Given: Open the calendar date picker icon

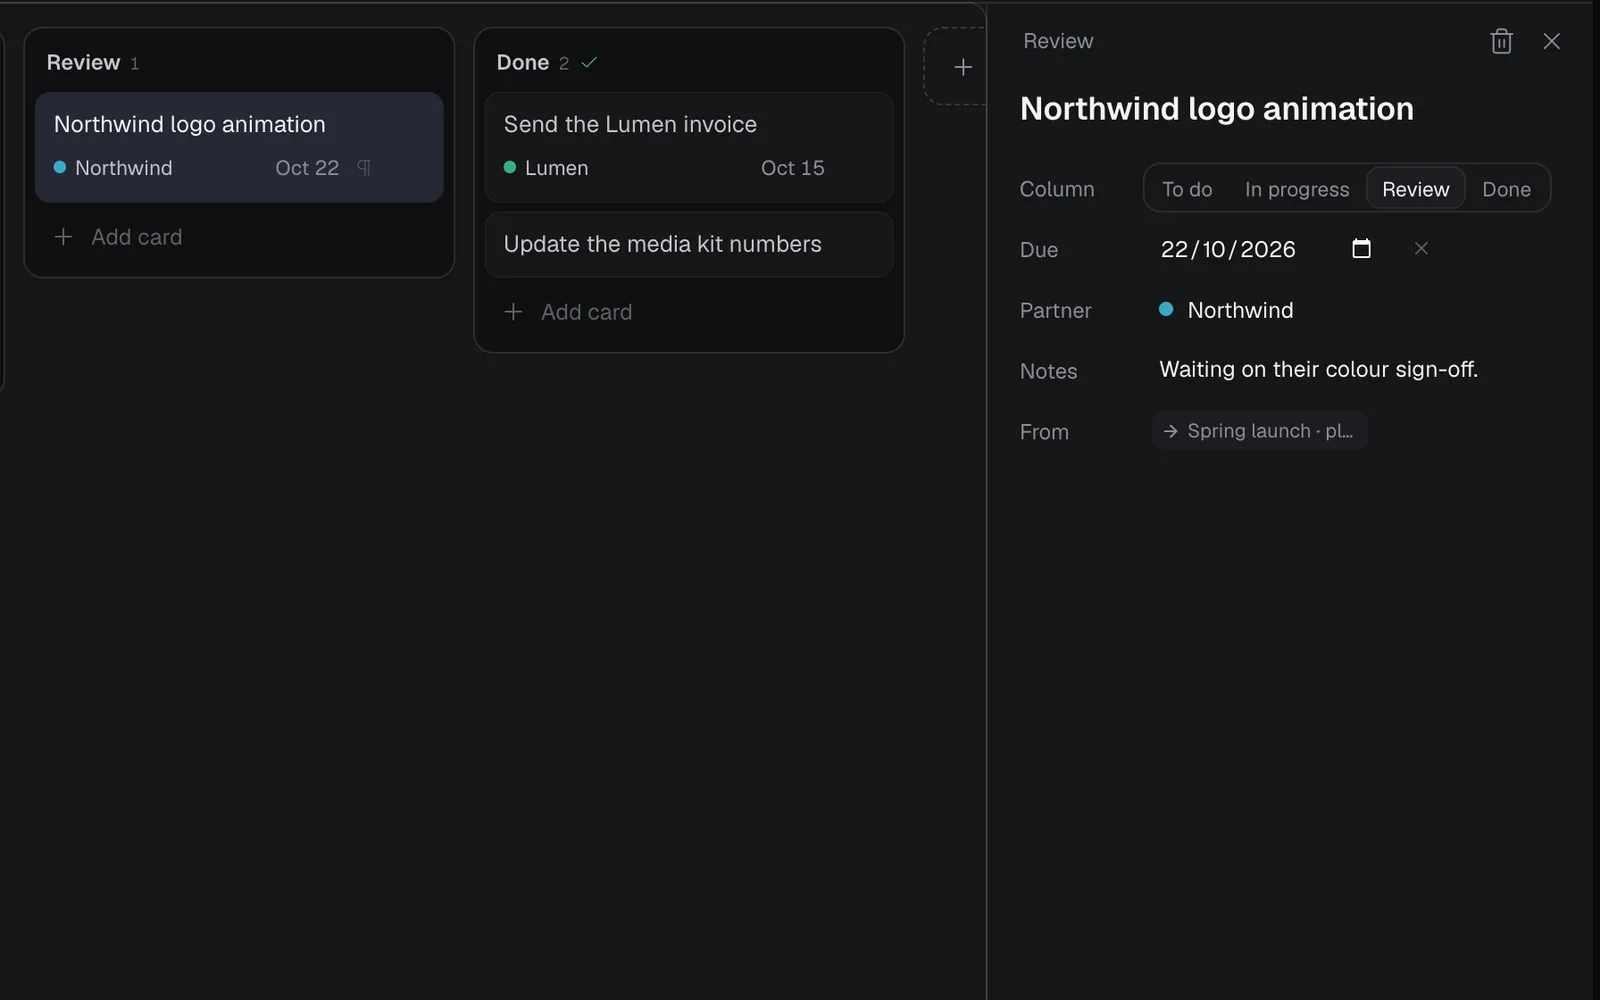Looking at the screenshot, I should click(x=1361, y=249).
